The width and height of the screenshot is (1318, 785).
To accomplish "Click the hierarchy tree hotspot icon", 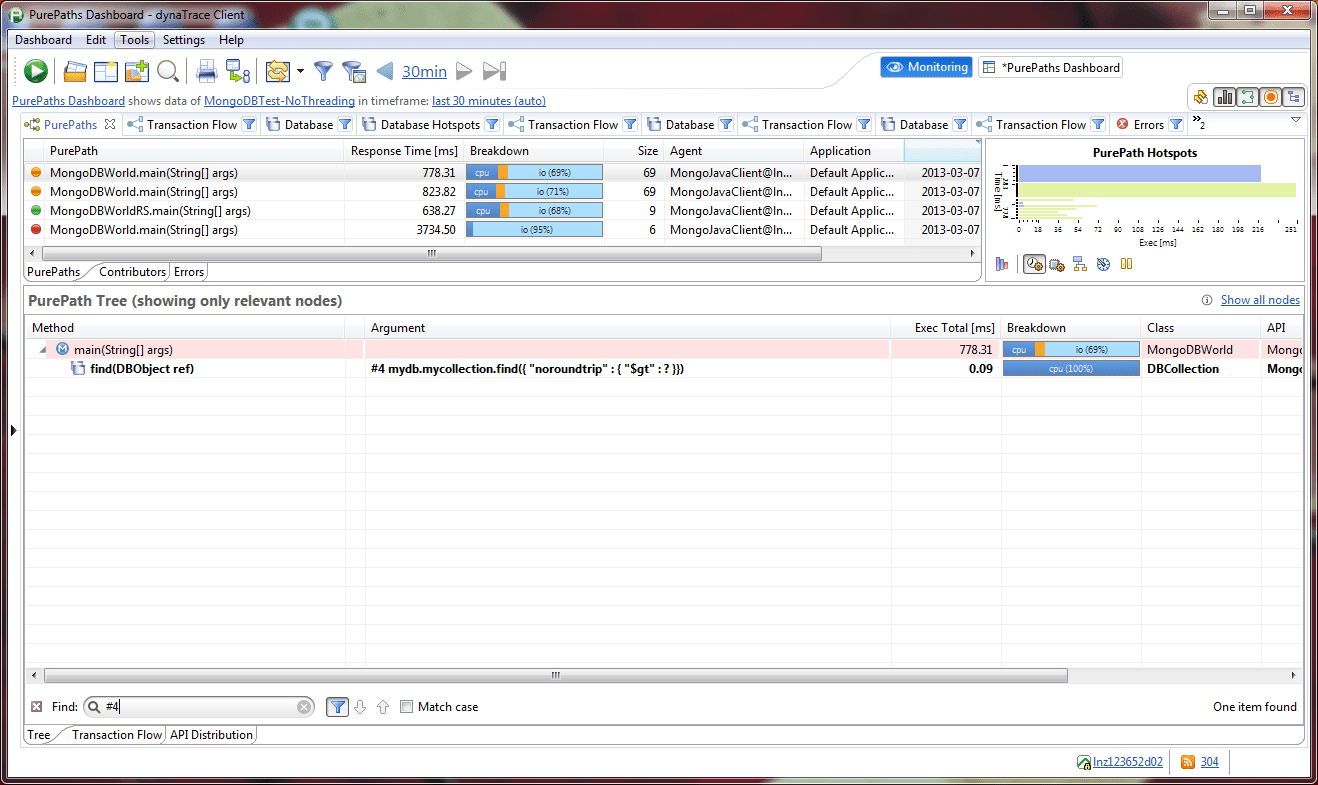I will [x=1080, y=264].
